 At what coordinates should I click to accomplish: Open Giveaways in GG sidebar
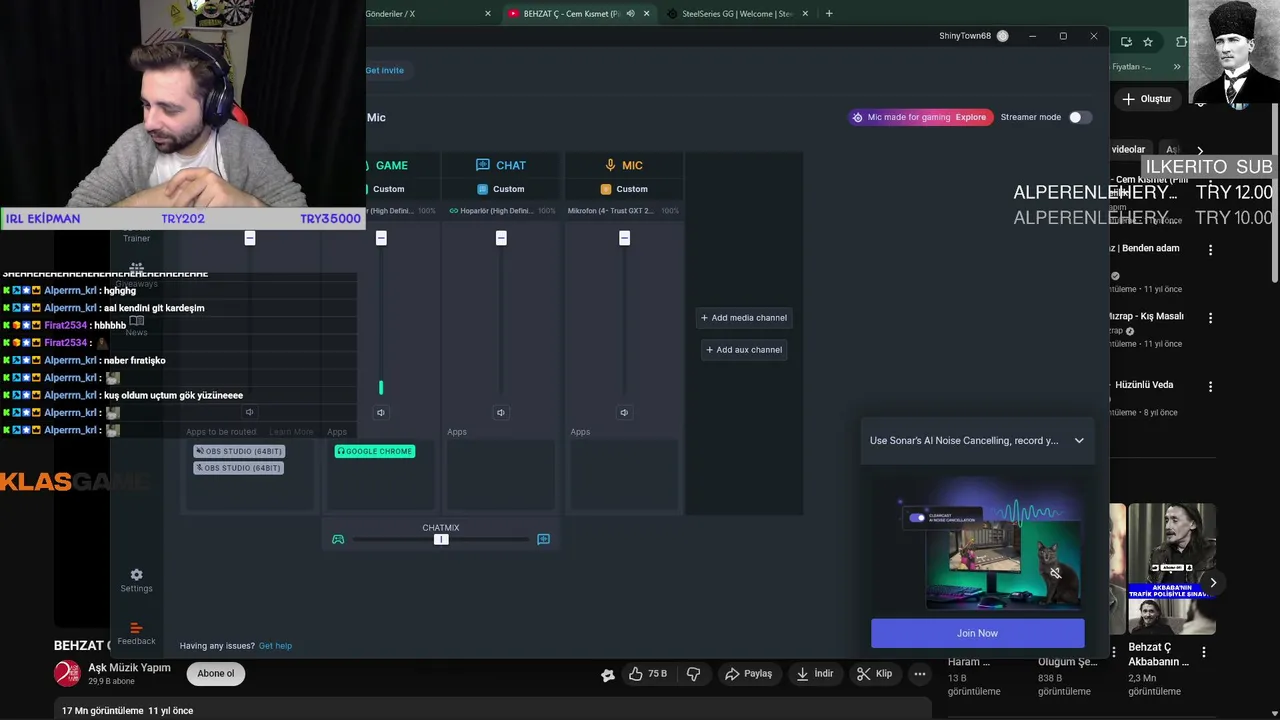[137, 274]
